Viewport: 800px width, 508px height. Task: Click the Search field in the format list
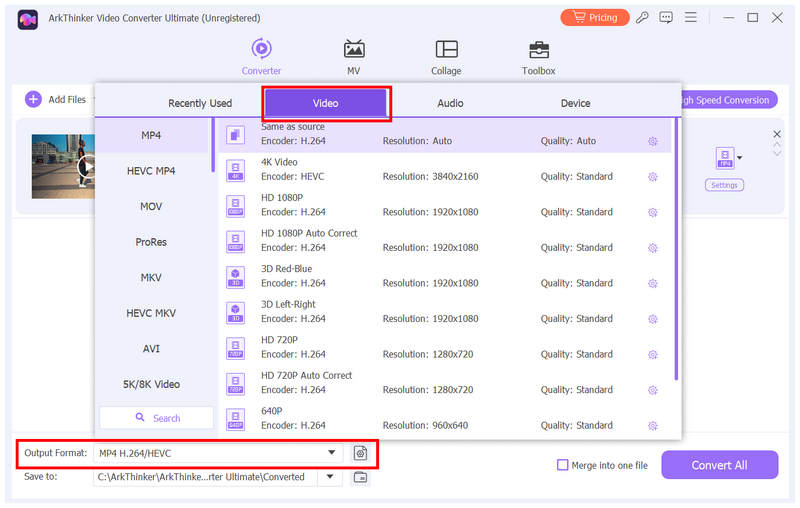(x=157, y=418)
